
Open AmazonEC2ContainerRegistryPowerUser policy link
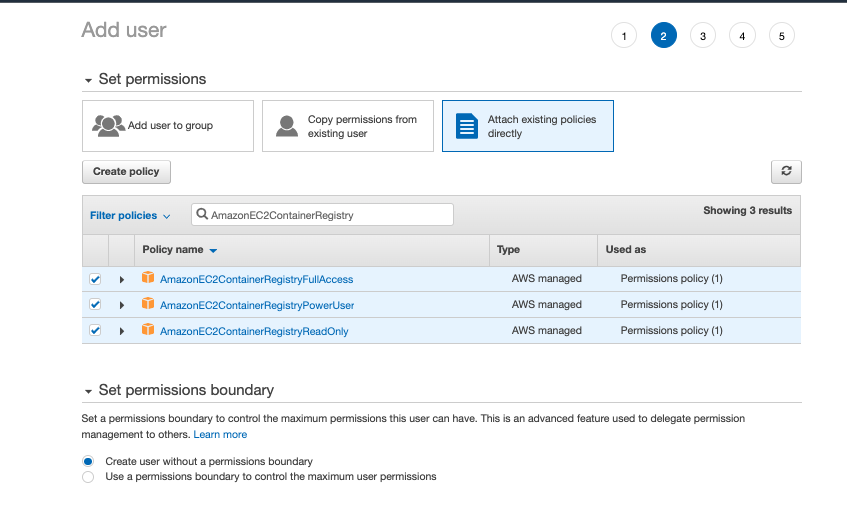[x=257, y=305]
